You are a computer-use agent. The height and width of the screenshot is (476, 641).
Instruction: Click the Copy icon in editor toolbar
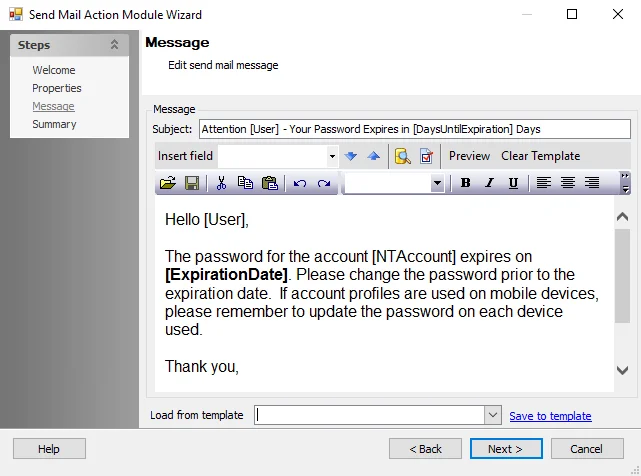245,183
